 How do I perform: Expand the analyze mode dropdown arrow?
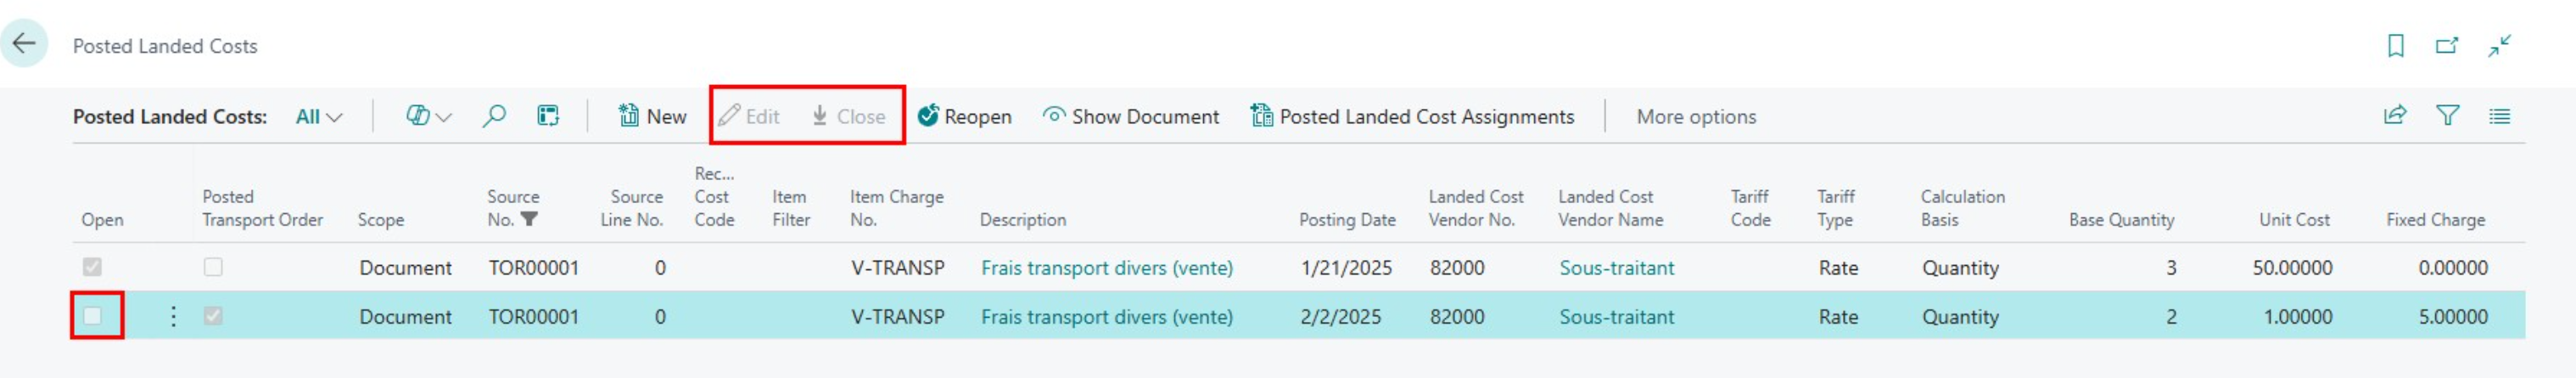[x=445, y=117]
